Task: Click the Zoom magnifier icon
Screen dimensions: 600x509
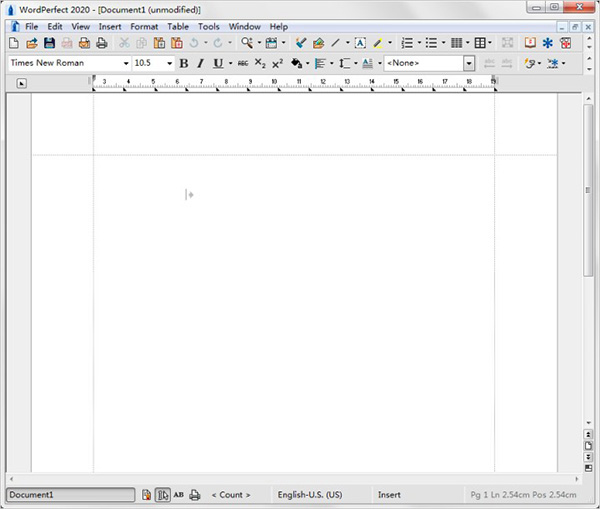Action: tap(247, 43)
